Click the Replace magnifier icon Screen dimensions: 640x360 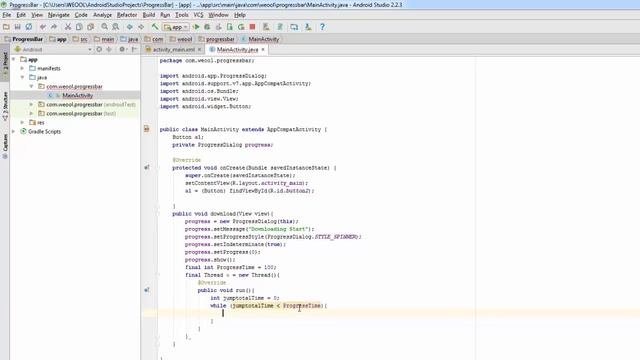[116, 27]
